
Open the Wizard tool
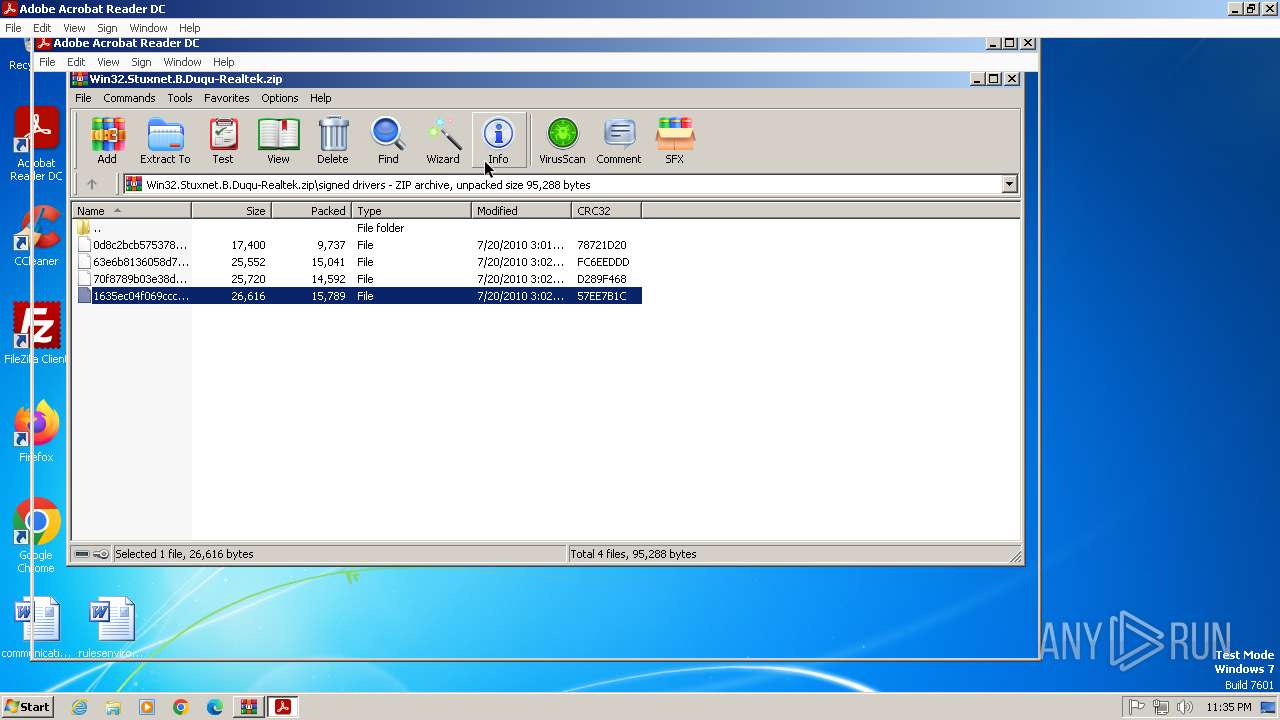coord(443,141)
